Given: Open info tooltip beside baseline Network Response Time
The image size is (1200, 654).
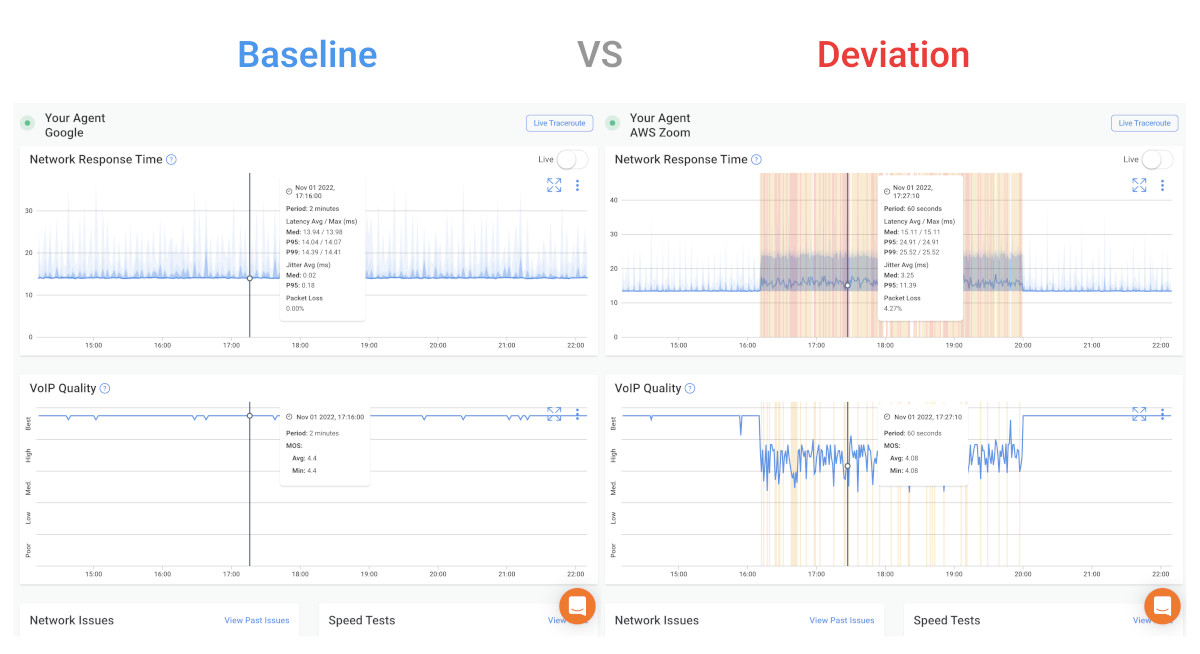Looking at the screenshot, I should [x=170, y=159].
